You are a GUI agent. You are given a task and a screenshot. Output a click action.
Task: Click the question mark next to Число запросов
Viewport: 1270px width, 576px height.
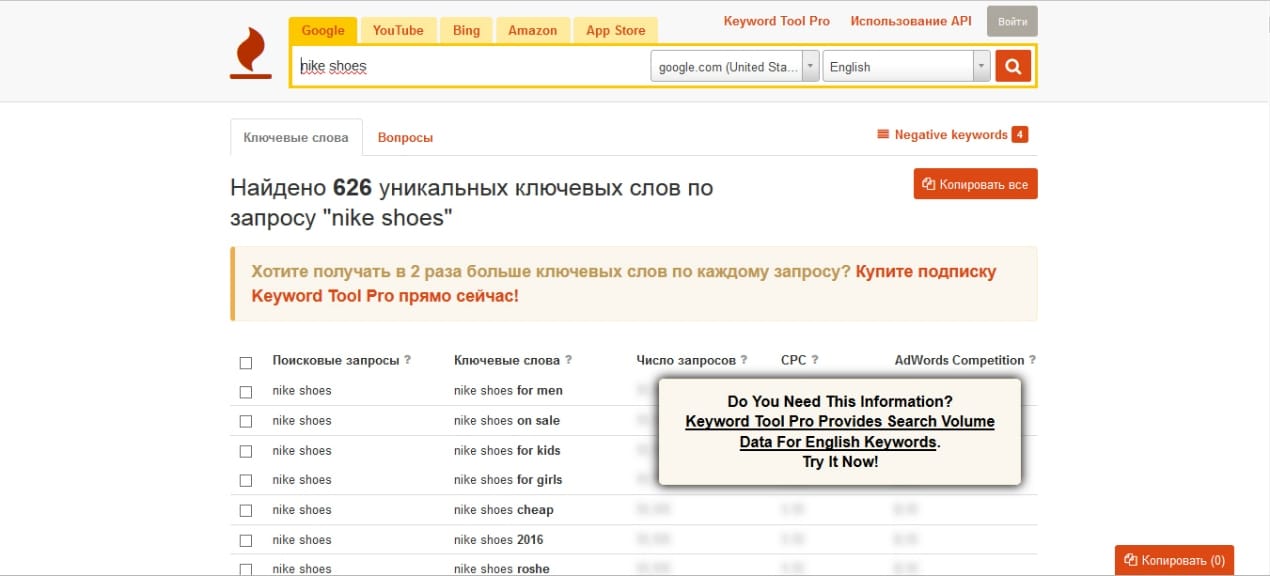point(744,360)
